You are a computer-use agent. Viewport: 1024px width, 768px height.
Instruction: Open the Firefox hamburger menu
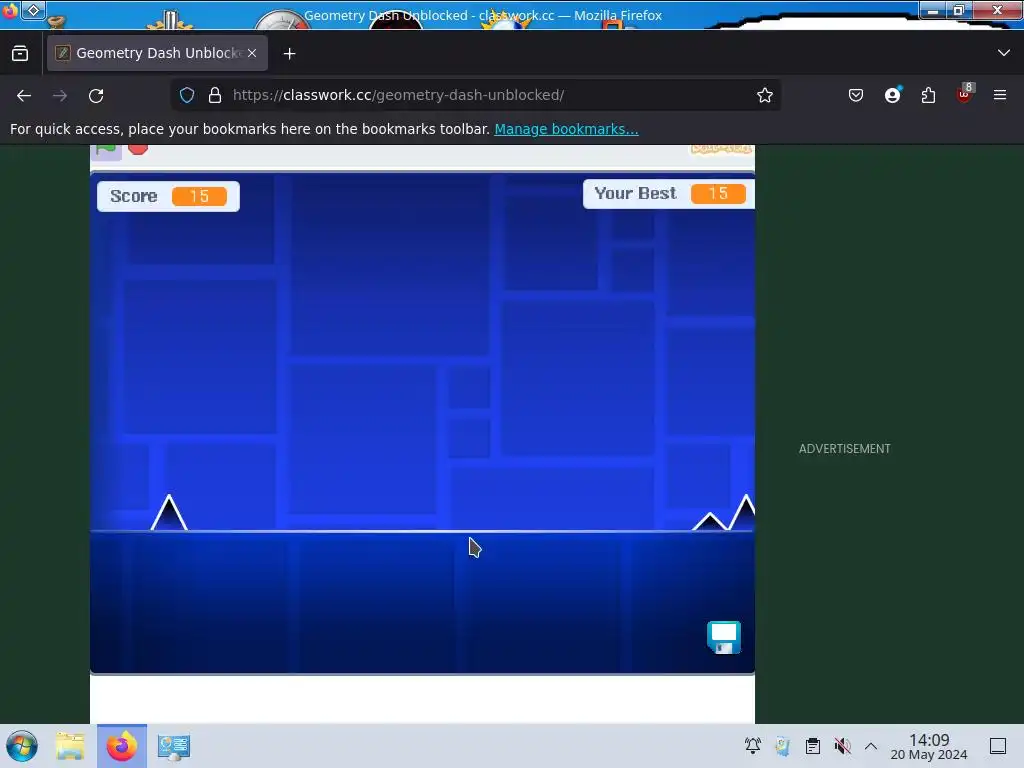1000,95
